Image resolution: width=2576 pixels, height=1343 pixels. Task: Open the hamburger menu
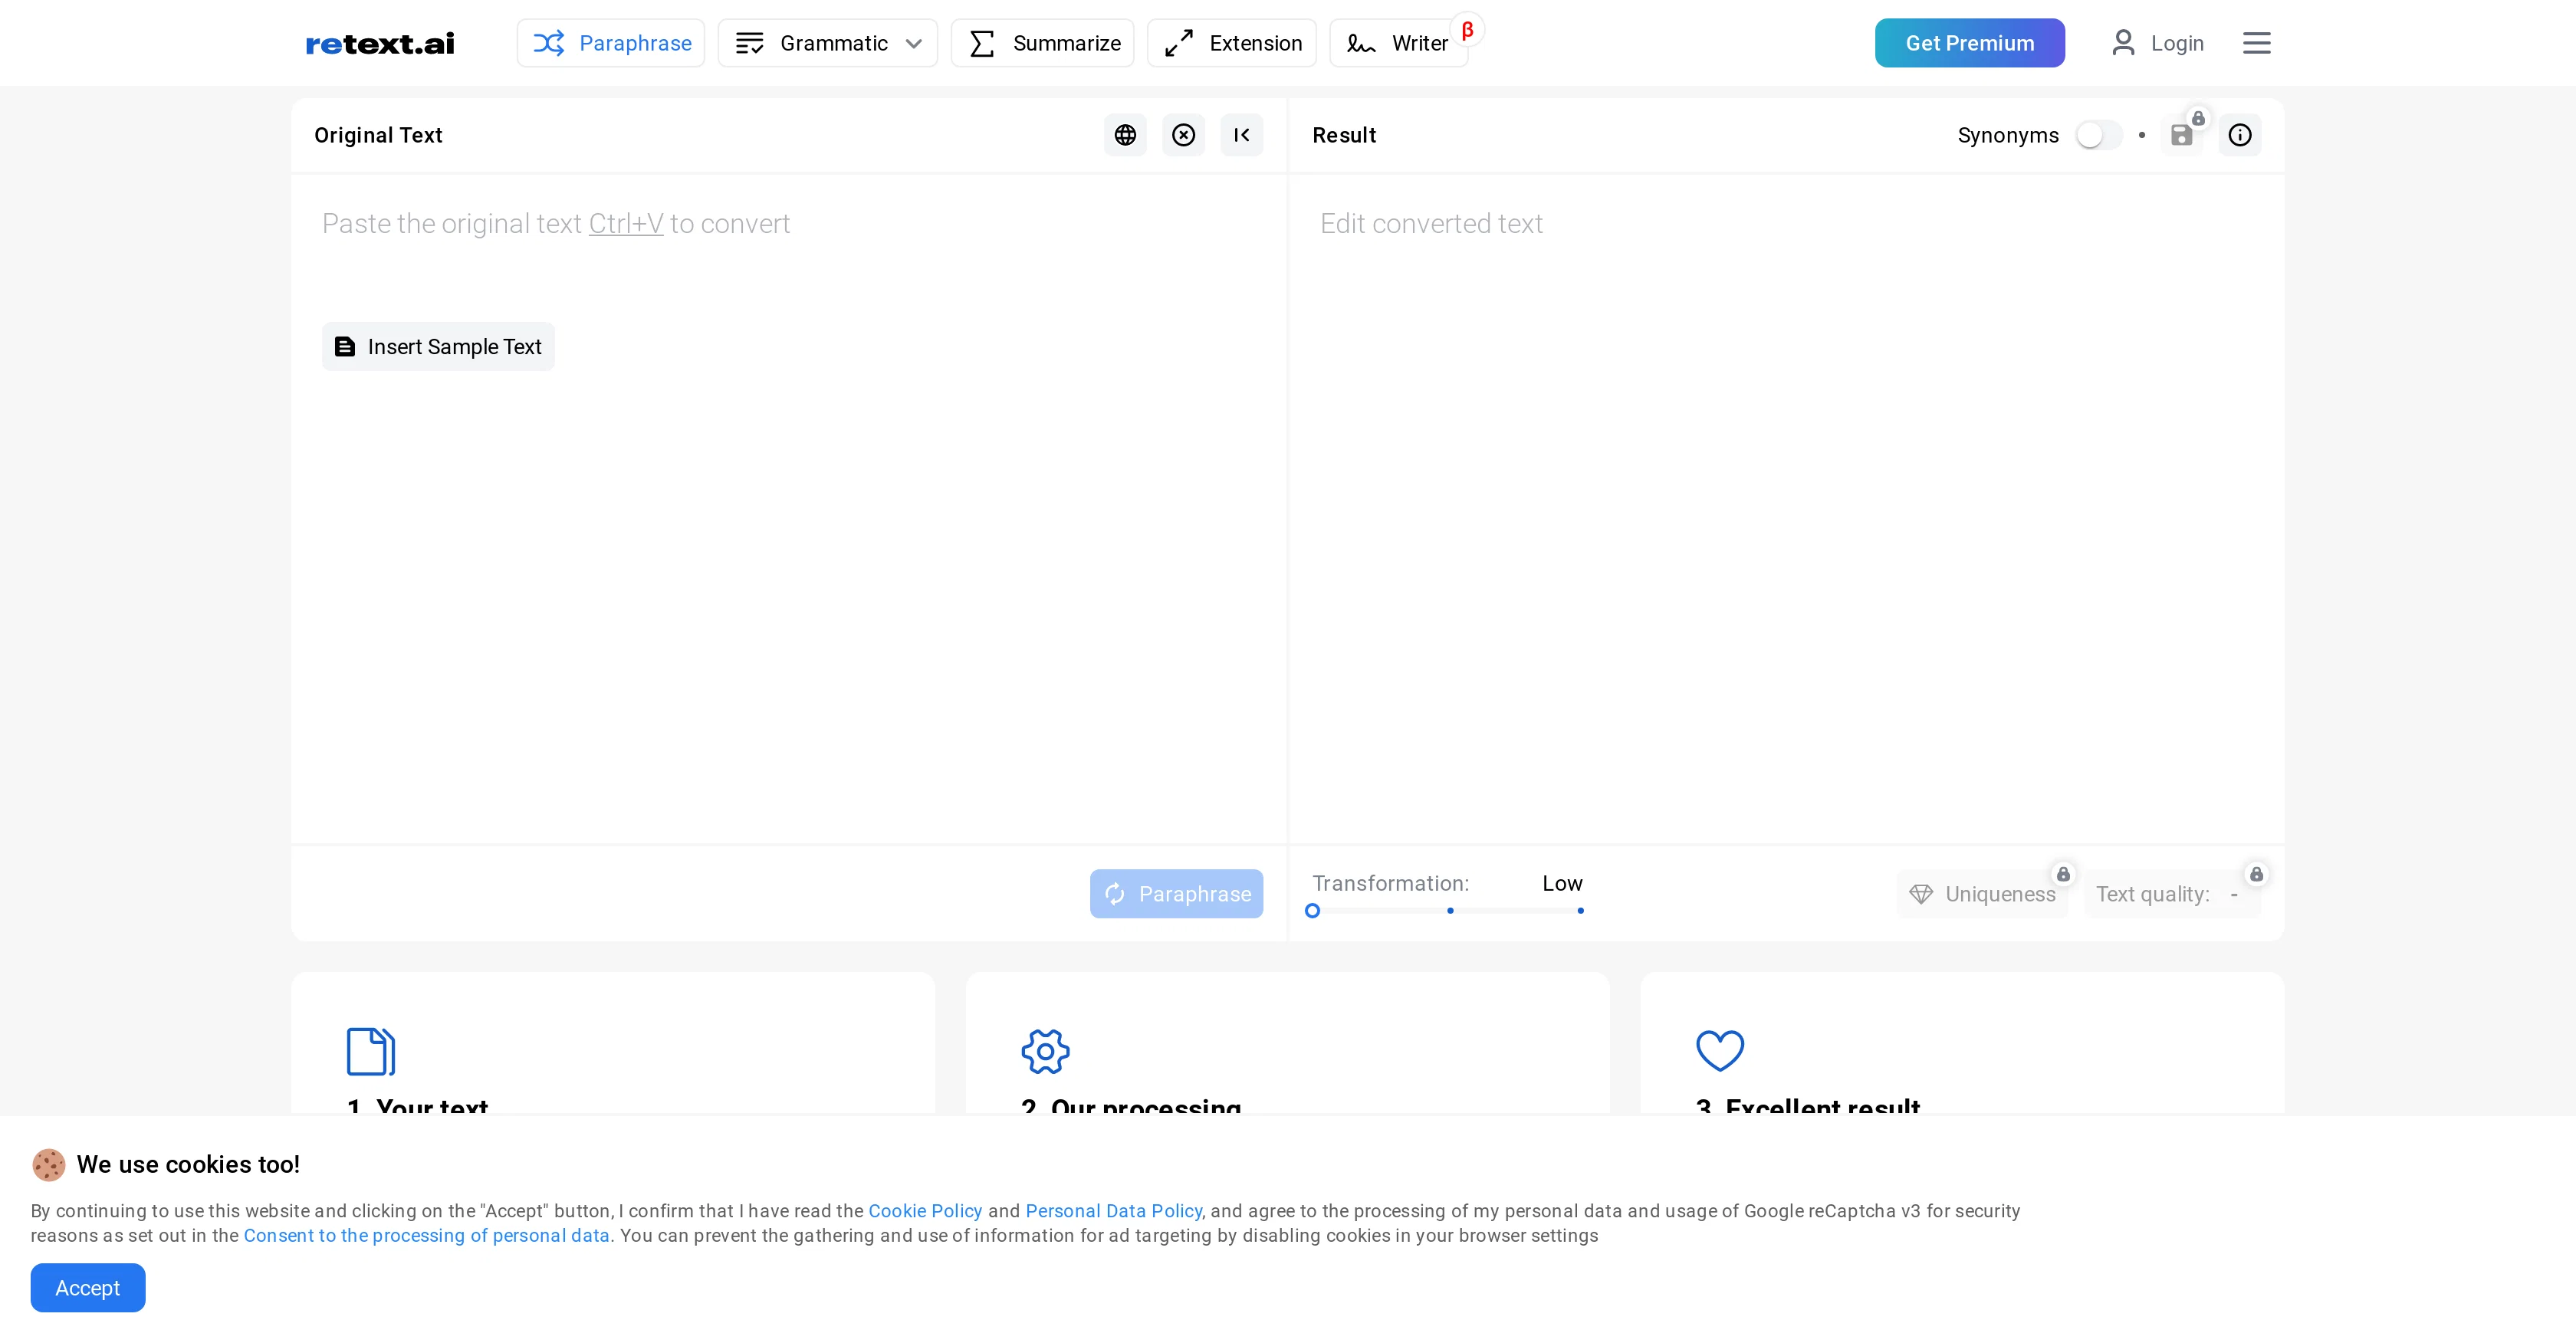pos(2256,43)
